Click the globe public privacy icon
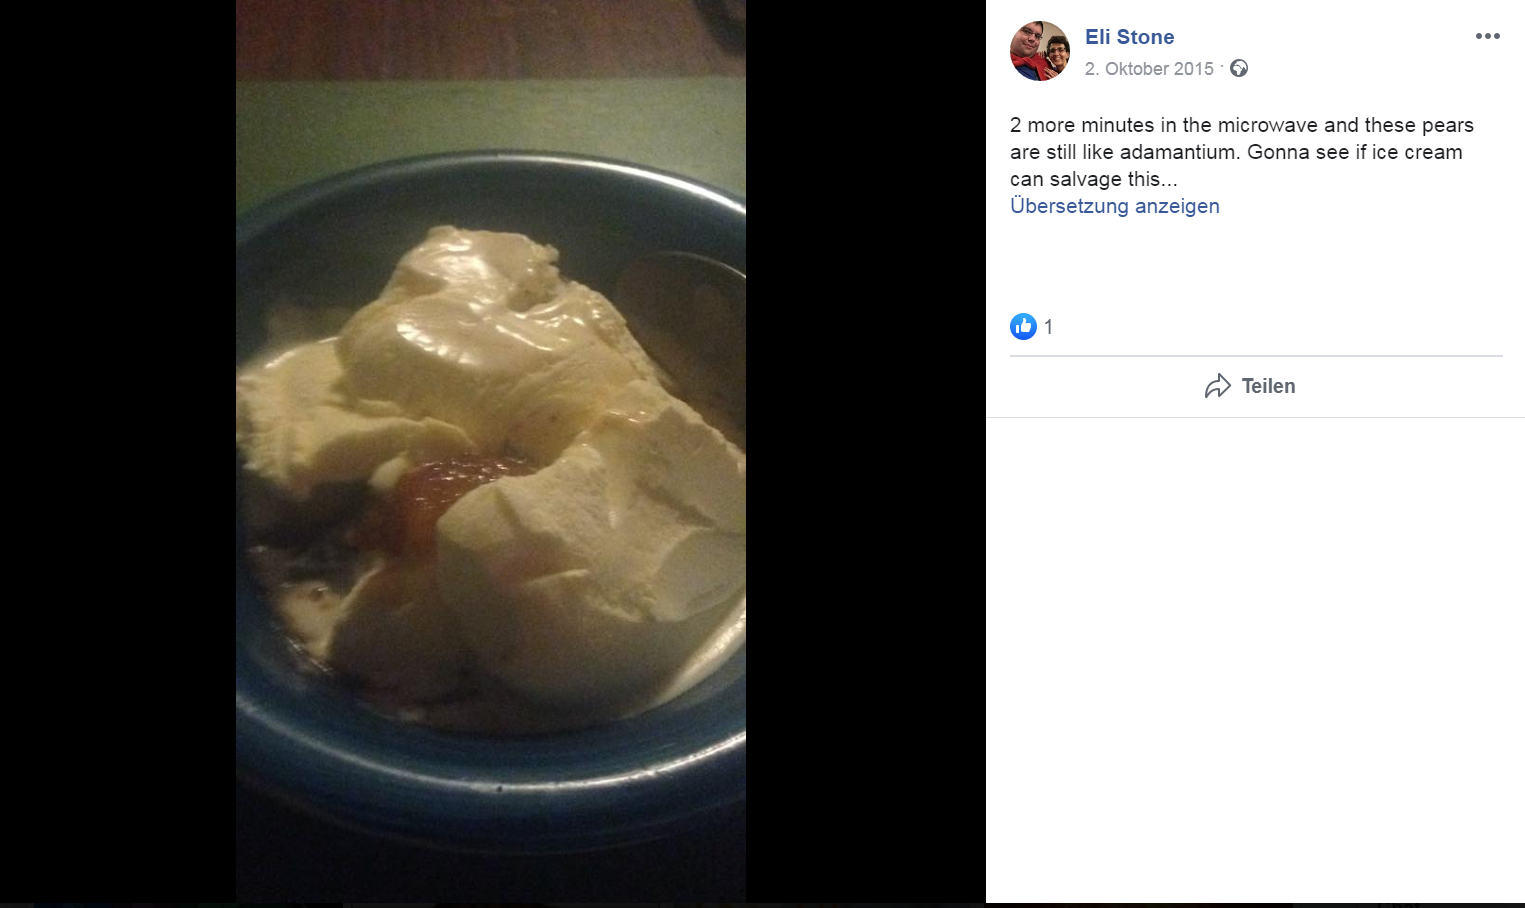1525x908 pixels. tap(1239, 68)
